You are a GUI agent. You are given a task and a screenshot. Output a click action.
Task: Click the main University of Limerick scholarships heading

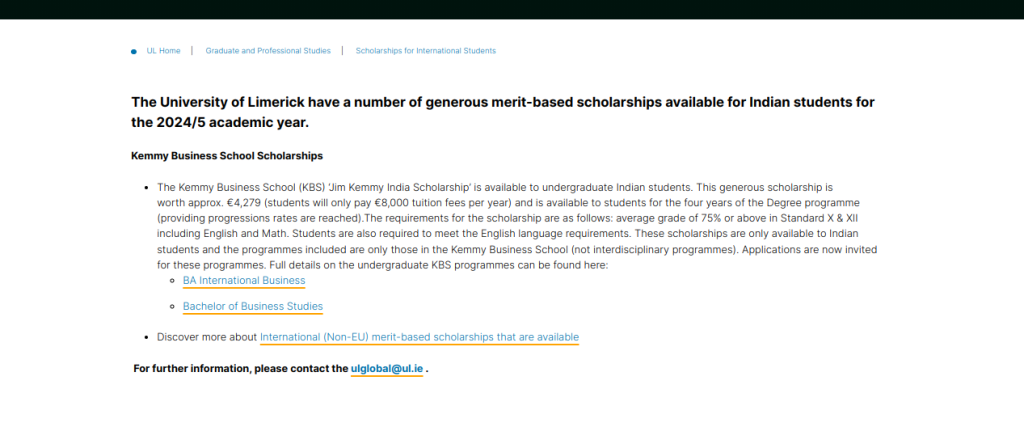(x=503, y=112)
